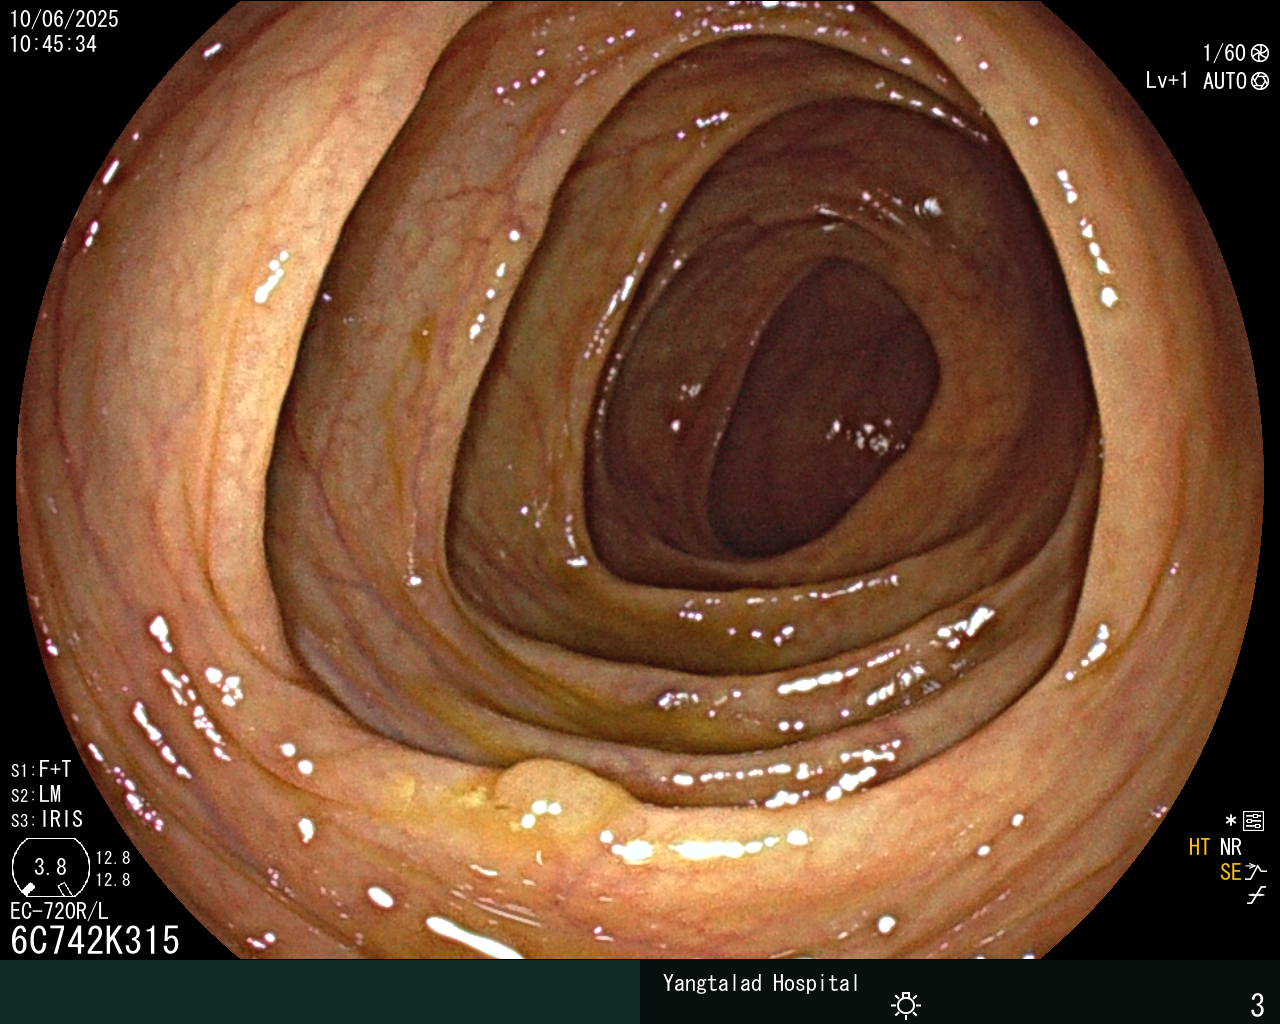The image size is (1280, 1024).
Task: Click the HT indicator in yellow
Action: [x=1200, y=847]
